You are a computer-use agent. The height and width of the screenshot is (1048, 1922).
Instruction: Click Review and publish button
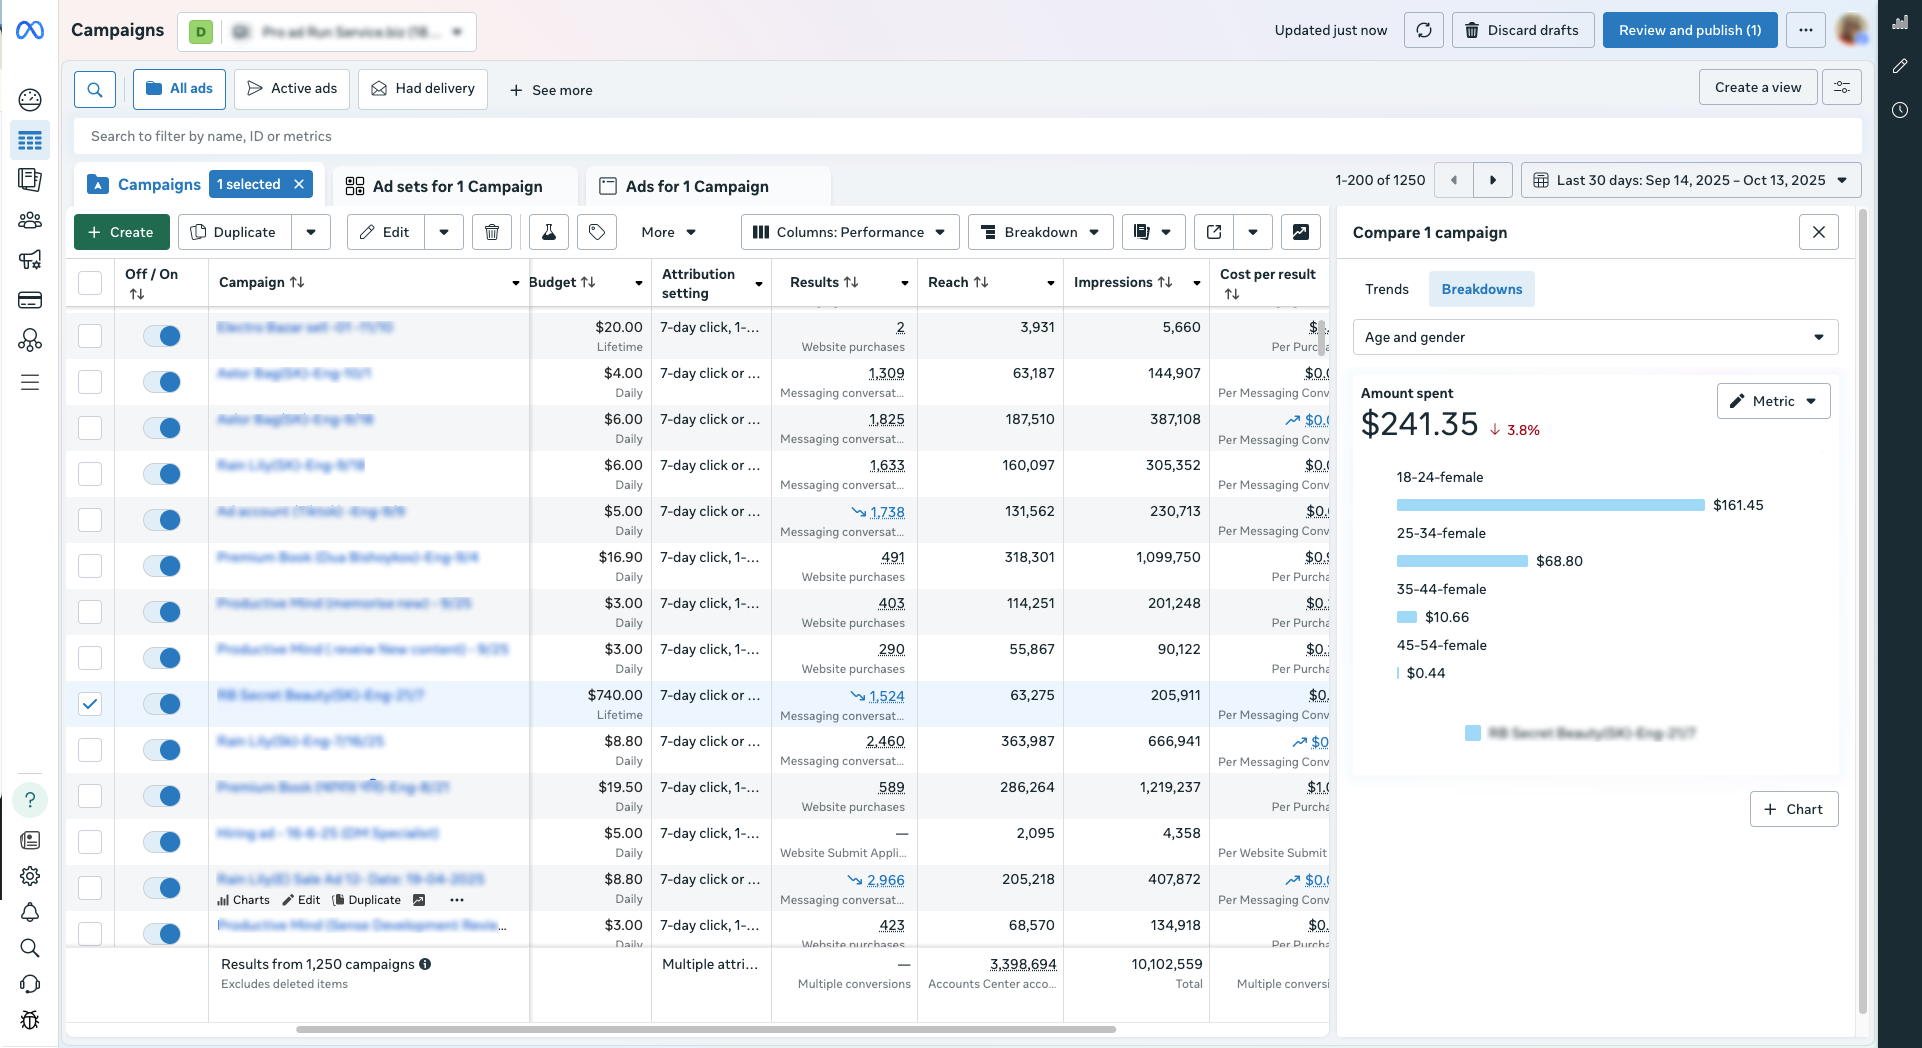[x=1689, y=30]
